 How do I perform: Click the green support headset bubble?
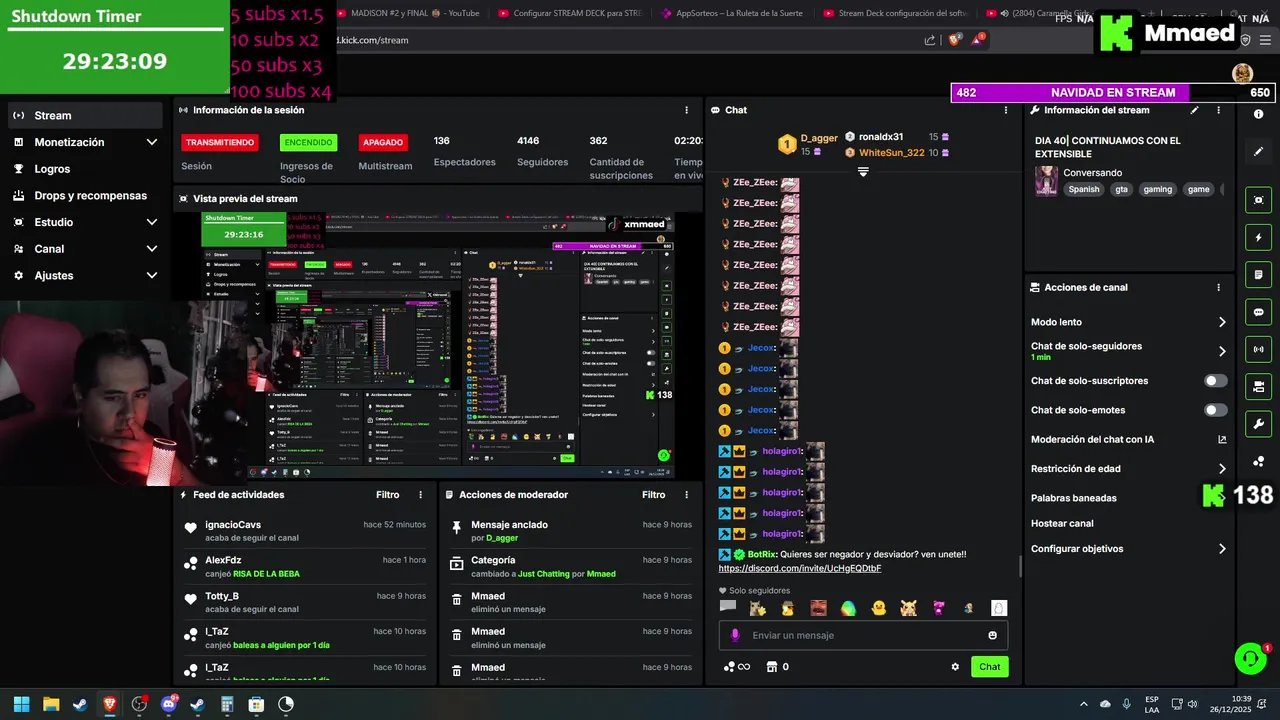(x=1250, y=658)
